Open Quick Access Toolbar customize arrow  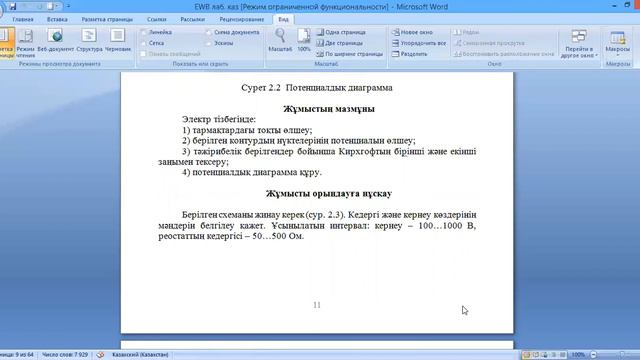click(68, 7)
